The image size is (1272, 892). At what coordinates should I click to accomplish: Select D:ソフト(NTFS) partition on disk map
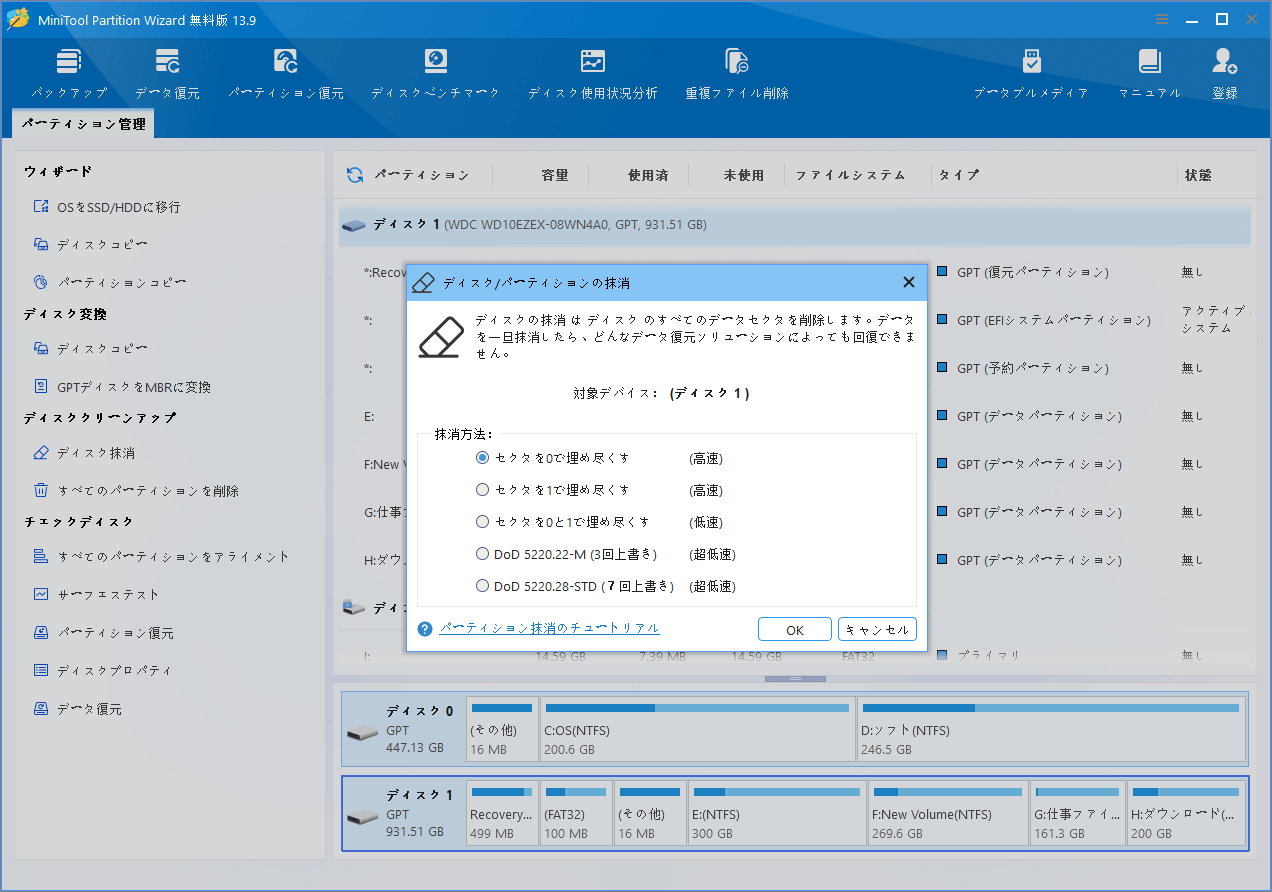[1051, 730]
